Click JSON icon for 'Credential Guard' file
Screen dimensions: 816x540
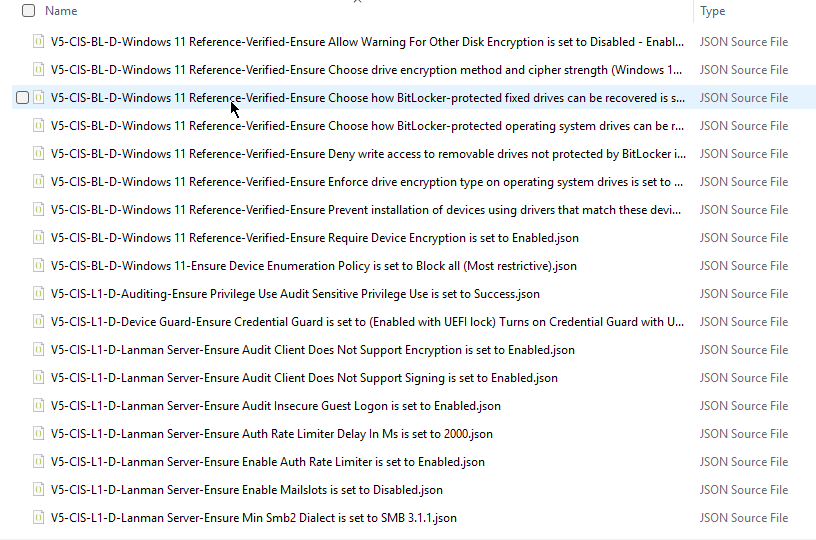39,322
